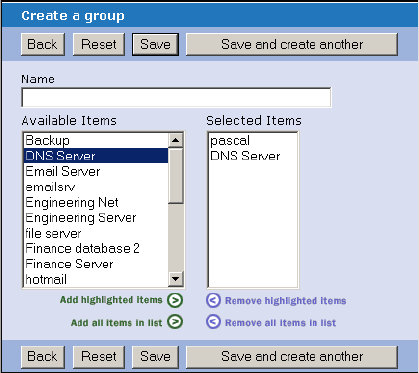Click bottom Save and create another button
The height and width of the screenshot is (373, 419).
coord(292,357)
